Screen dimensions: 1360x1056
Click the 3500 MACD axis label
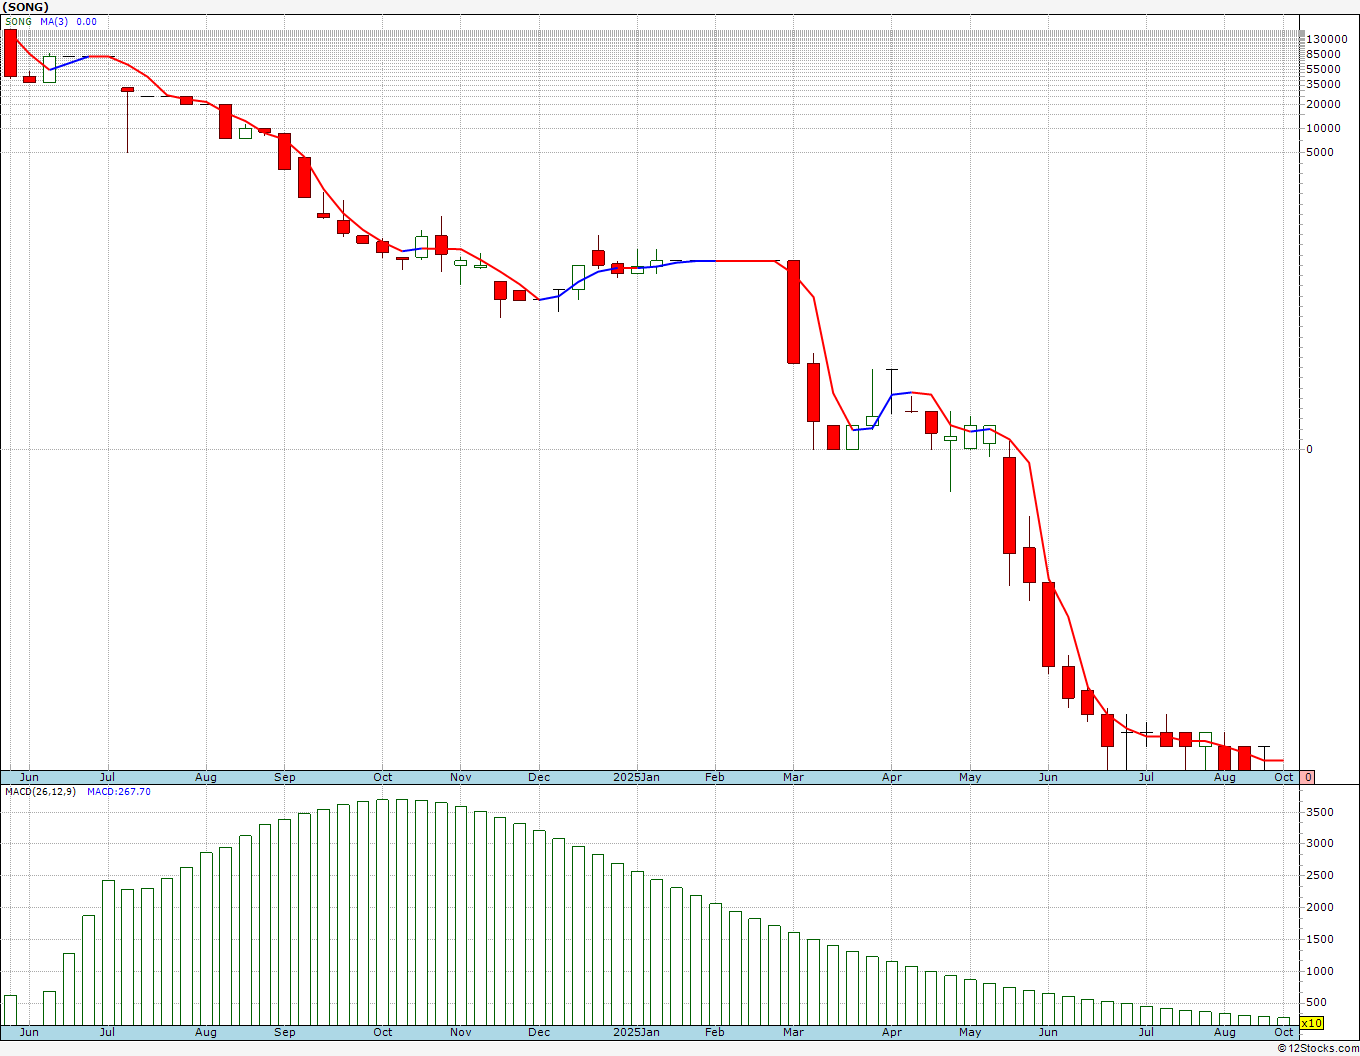click(1320, 812)
